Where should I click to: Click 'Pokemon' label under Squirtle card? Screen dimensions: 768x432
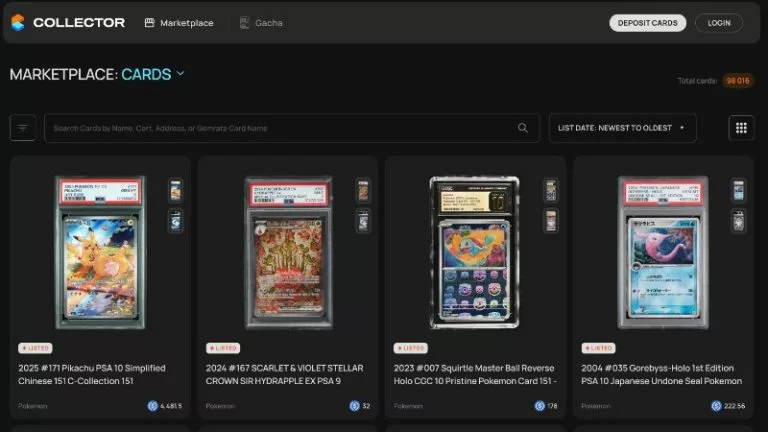click(x=408, y=406)
